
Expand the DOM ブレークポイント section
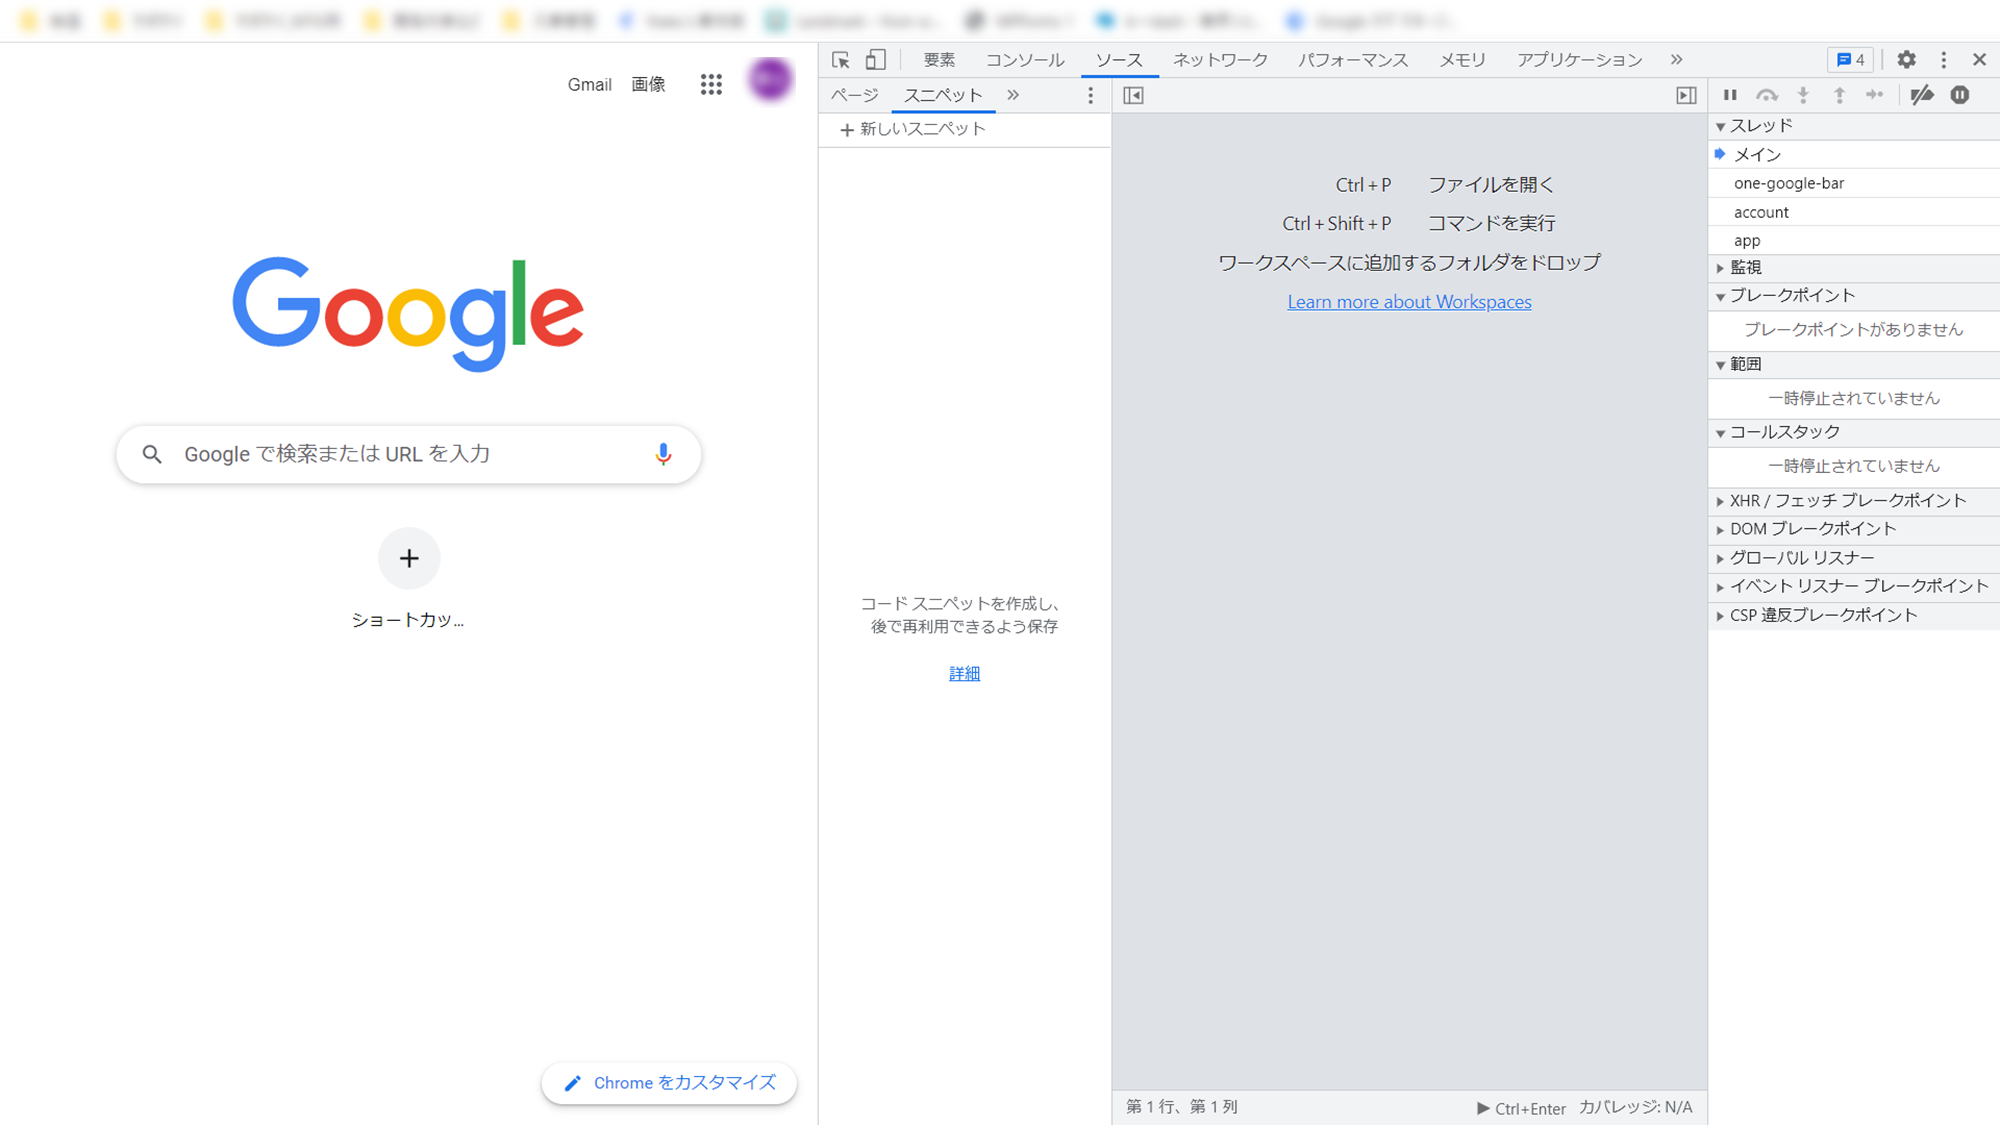pyautogui.click(x=1854, y=529)
